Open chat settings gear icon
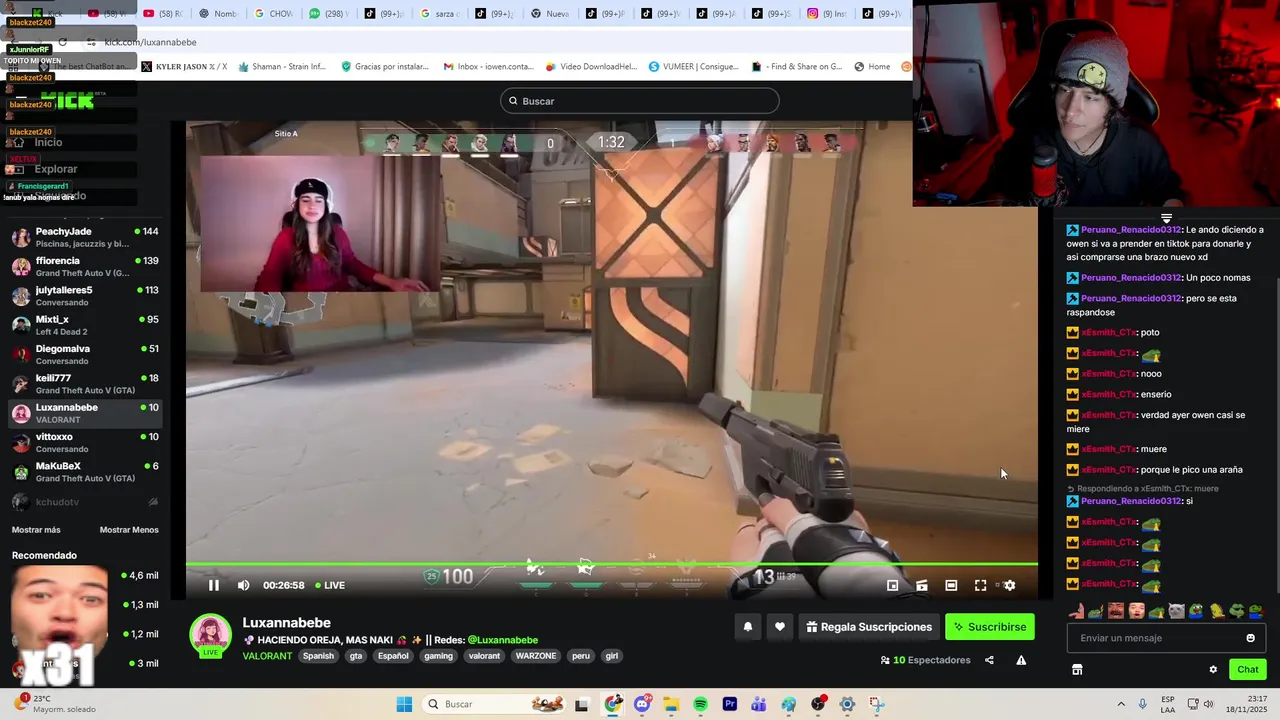 click(x=1213, y=670)
